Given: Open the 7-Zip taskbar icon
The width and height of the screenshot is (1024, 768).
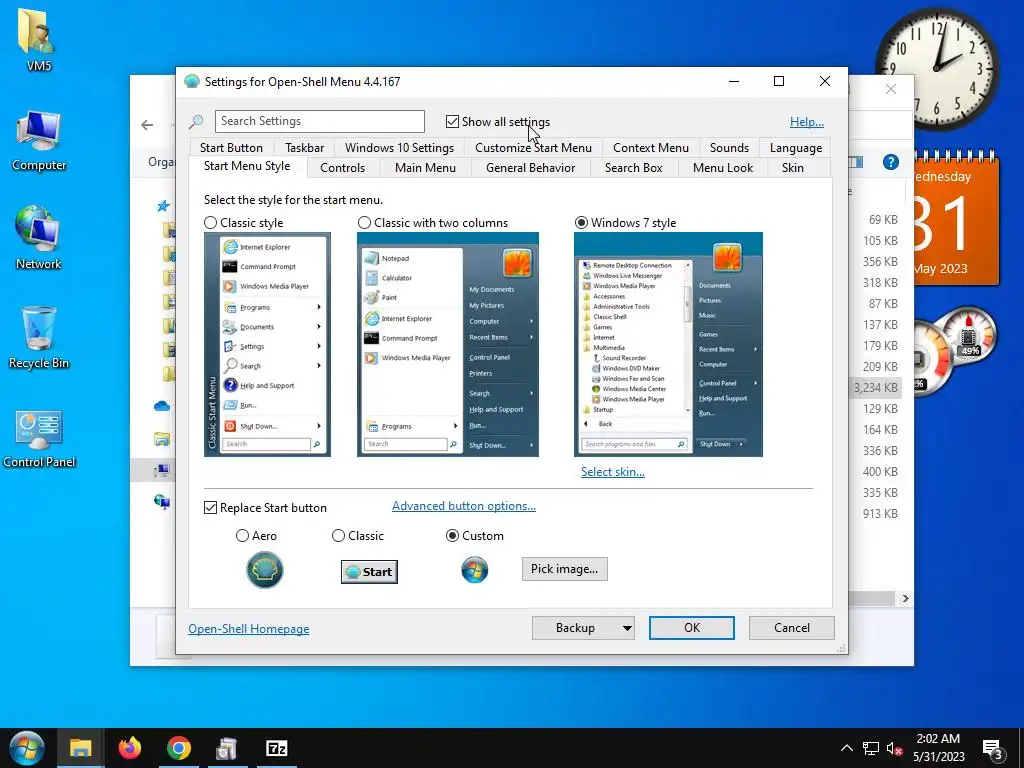Looking at the screenshot, I should tap(277, 748).
